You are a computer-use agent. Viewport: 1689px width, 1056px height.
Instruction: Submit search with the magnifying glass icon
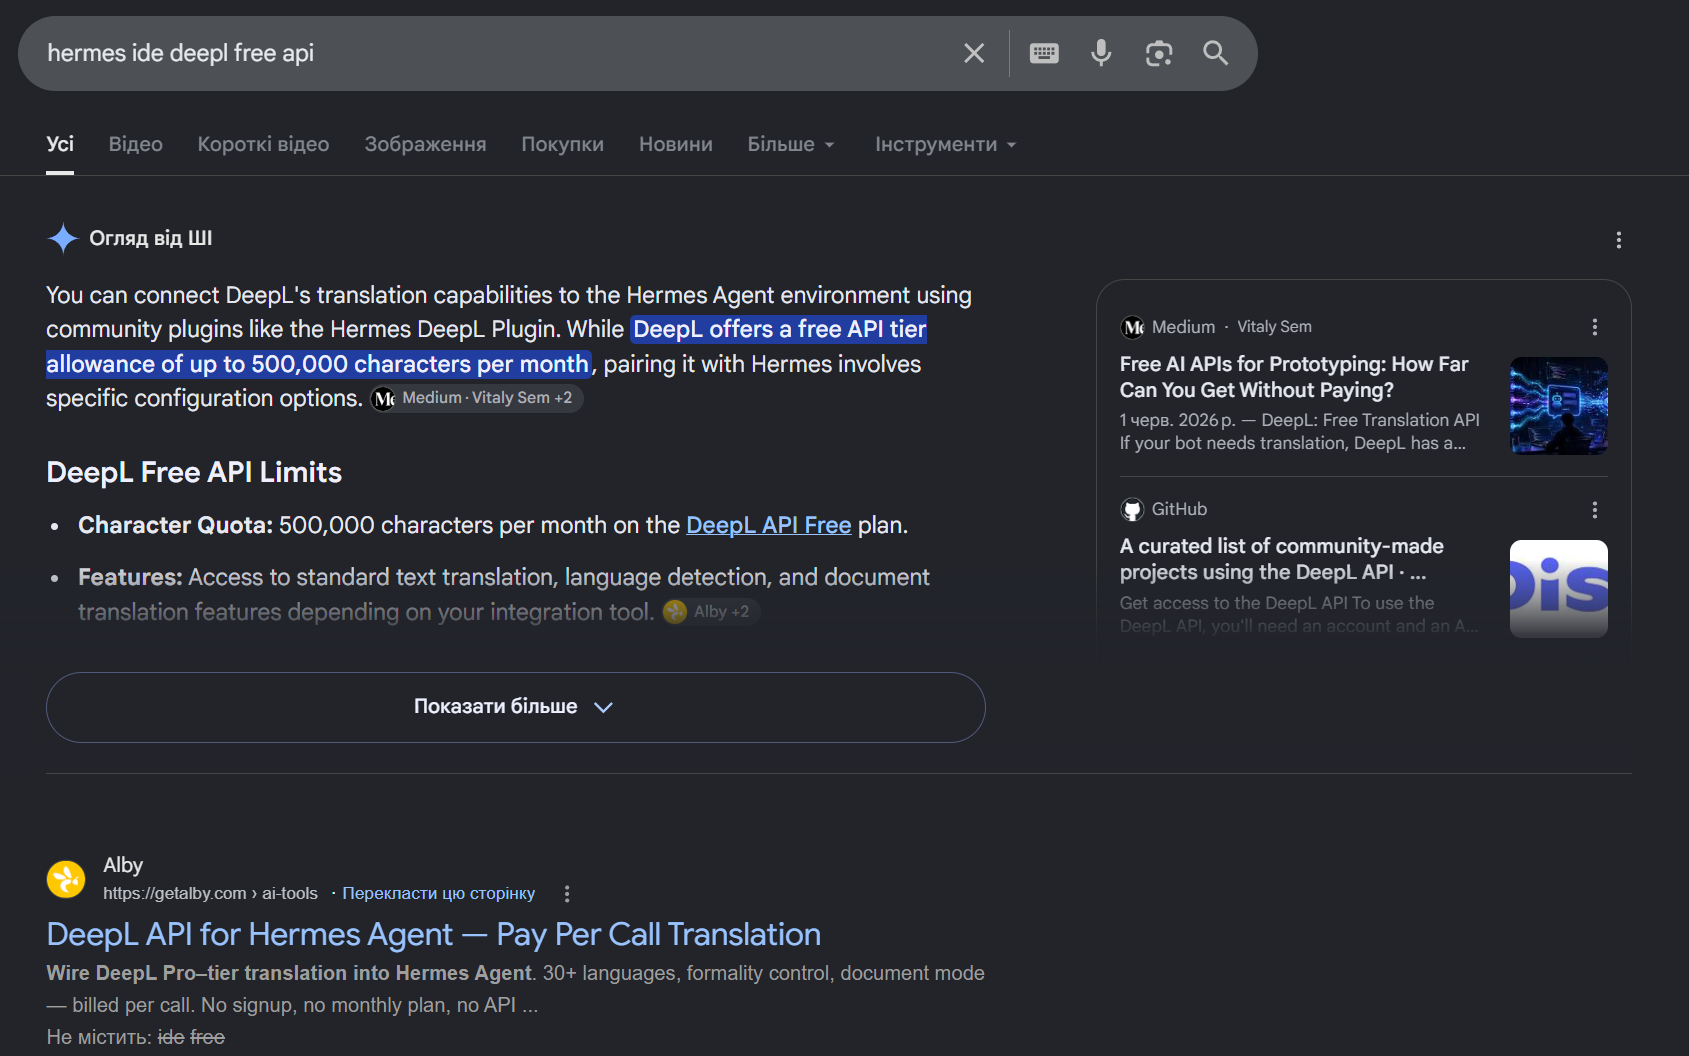[1216, 53]
